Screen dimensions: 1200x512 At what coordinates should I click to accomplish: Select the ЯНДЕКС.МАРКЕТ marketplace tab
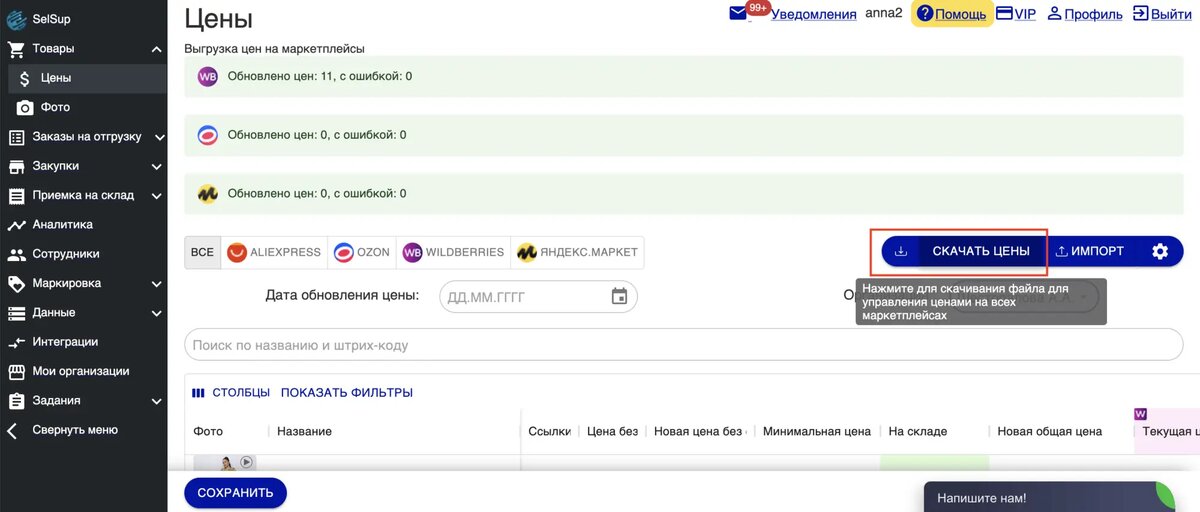pos(577,252)
